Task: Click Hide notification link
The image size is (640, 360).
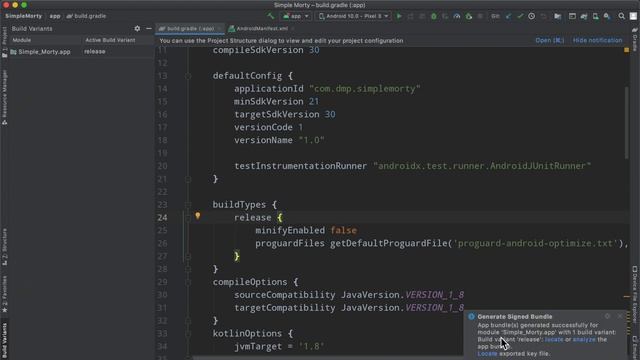Action: (x=597, y=40)
